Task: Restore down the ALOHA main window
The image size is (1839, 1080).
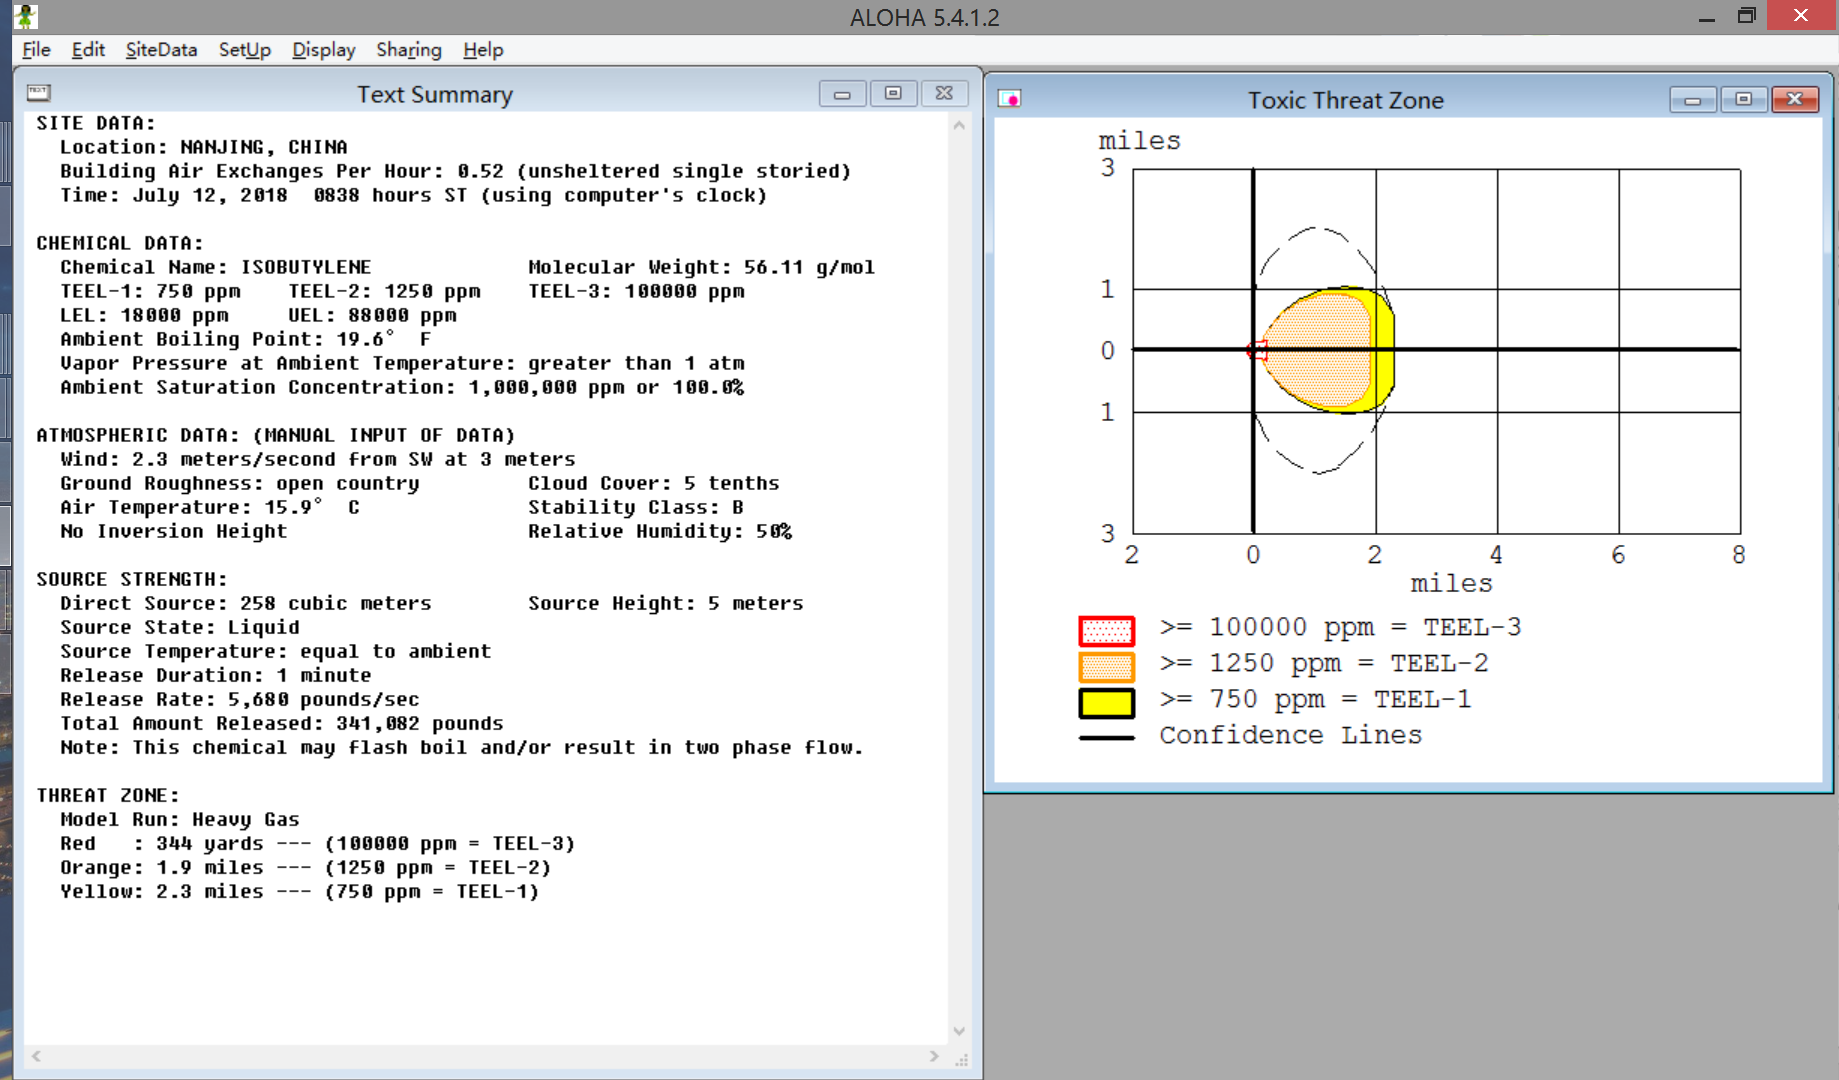Action: (x=1747, y=16)
